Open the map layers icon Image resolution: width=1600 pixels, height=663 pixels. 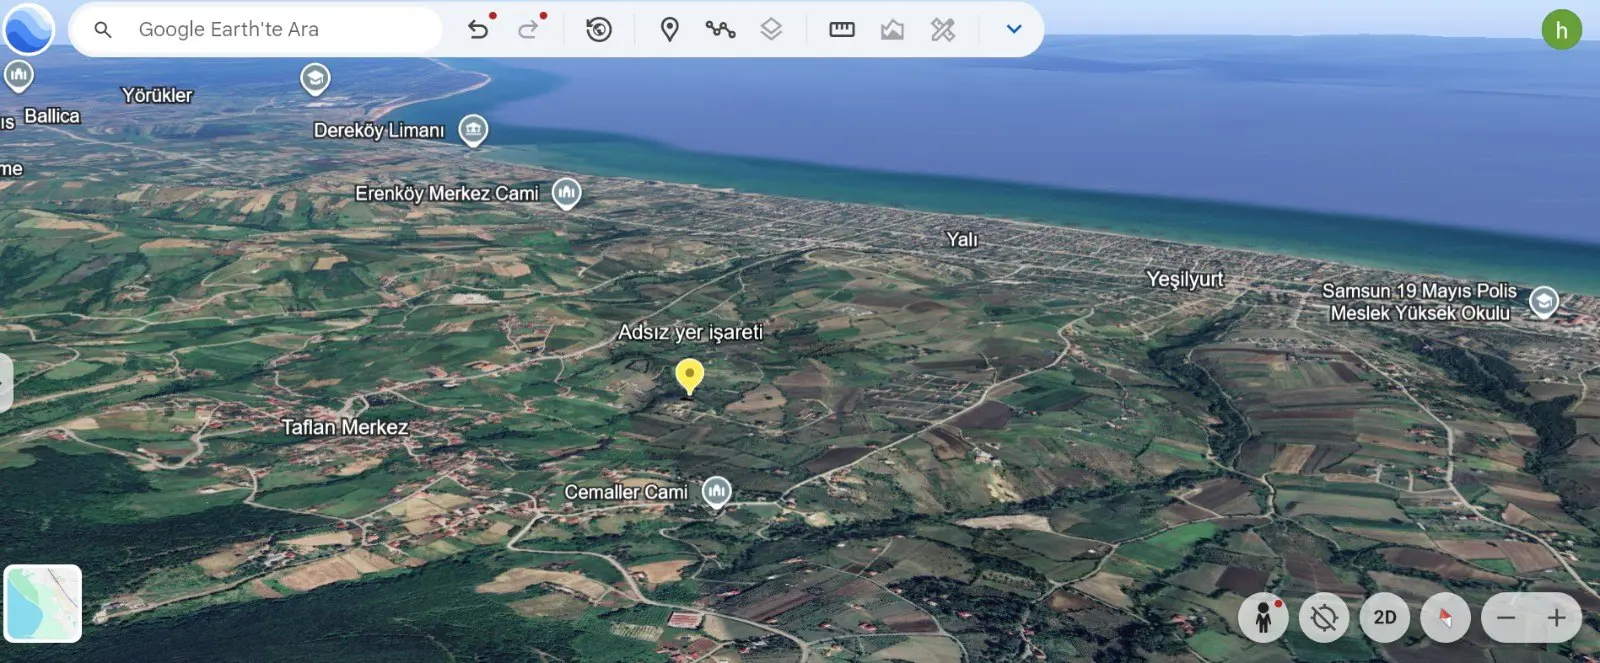(771, 29)
